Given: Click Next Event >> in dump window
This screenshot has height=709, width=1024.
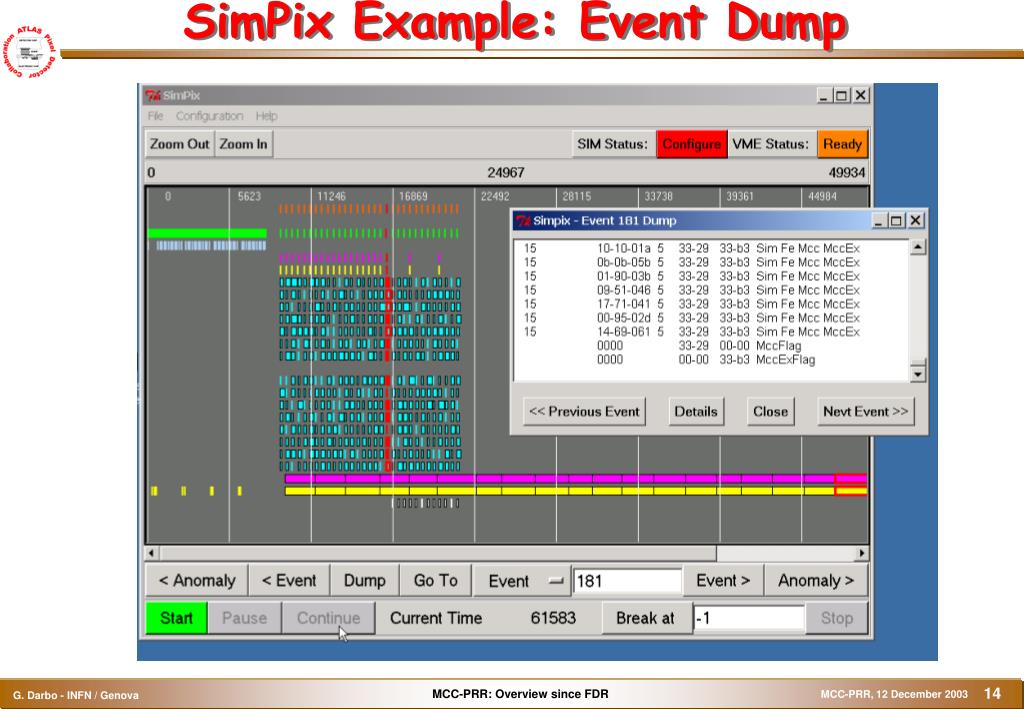Looking at the screenshot, I should coord(866,411).
